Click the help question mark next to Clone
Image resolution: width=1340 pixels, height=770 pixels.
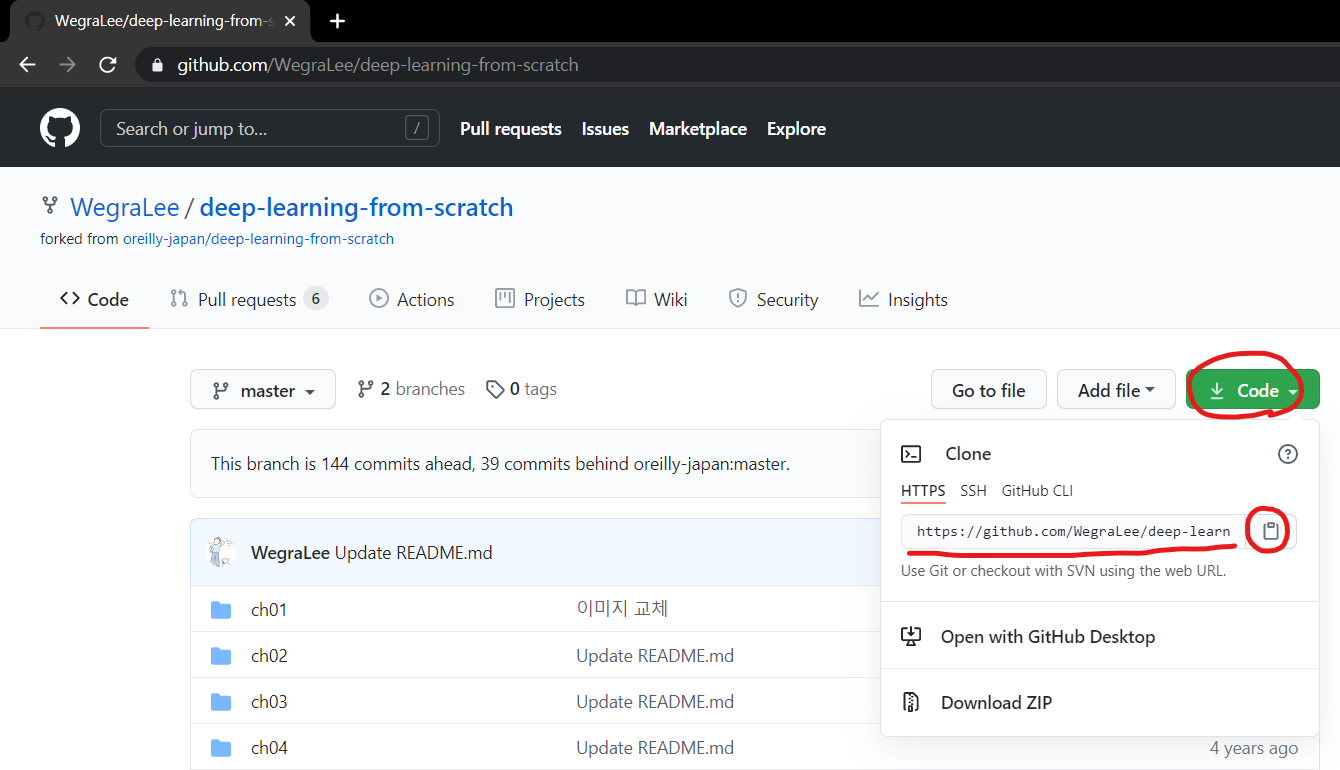point(1288,454)
